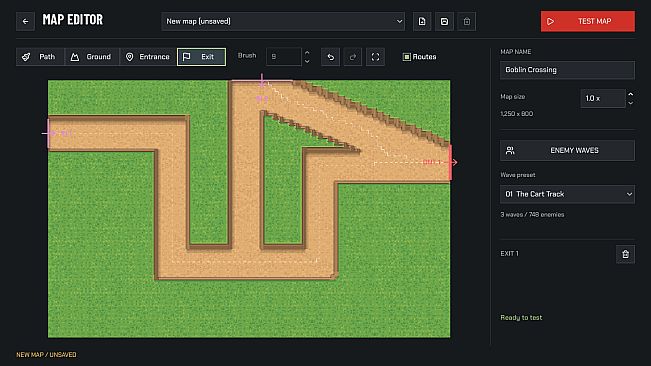Image resolution: width=651 pixels, height=366 pixels.
Task: Click the delete map trash icon in header
Action: pyautogui.click(x=467, y=21)
